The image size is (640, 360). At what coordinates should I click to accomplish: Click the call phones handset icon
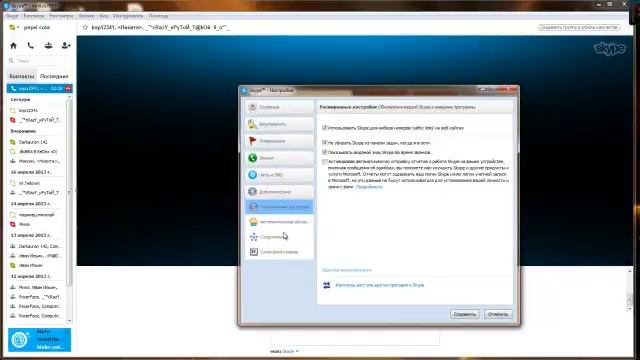pyautogui.click(x=31, y=45)
